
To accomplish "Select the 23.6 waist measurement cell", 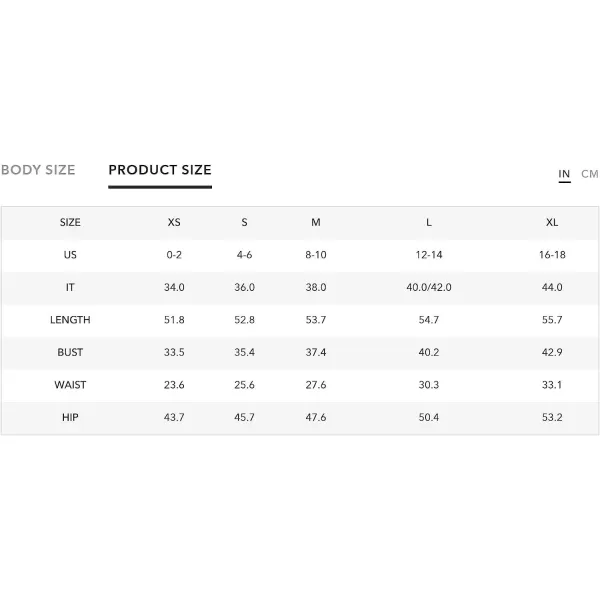I will coord(174,385).
